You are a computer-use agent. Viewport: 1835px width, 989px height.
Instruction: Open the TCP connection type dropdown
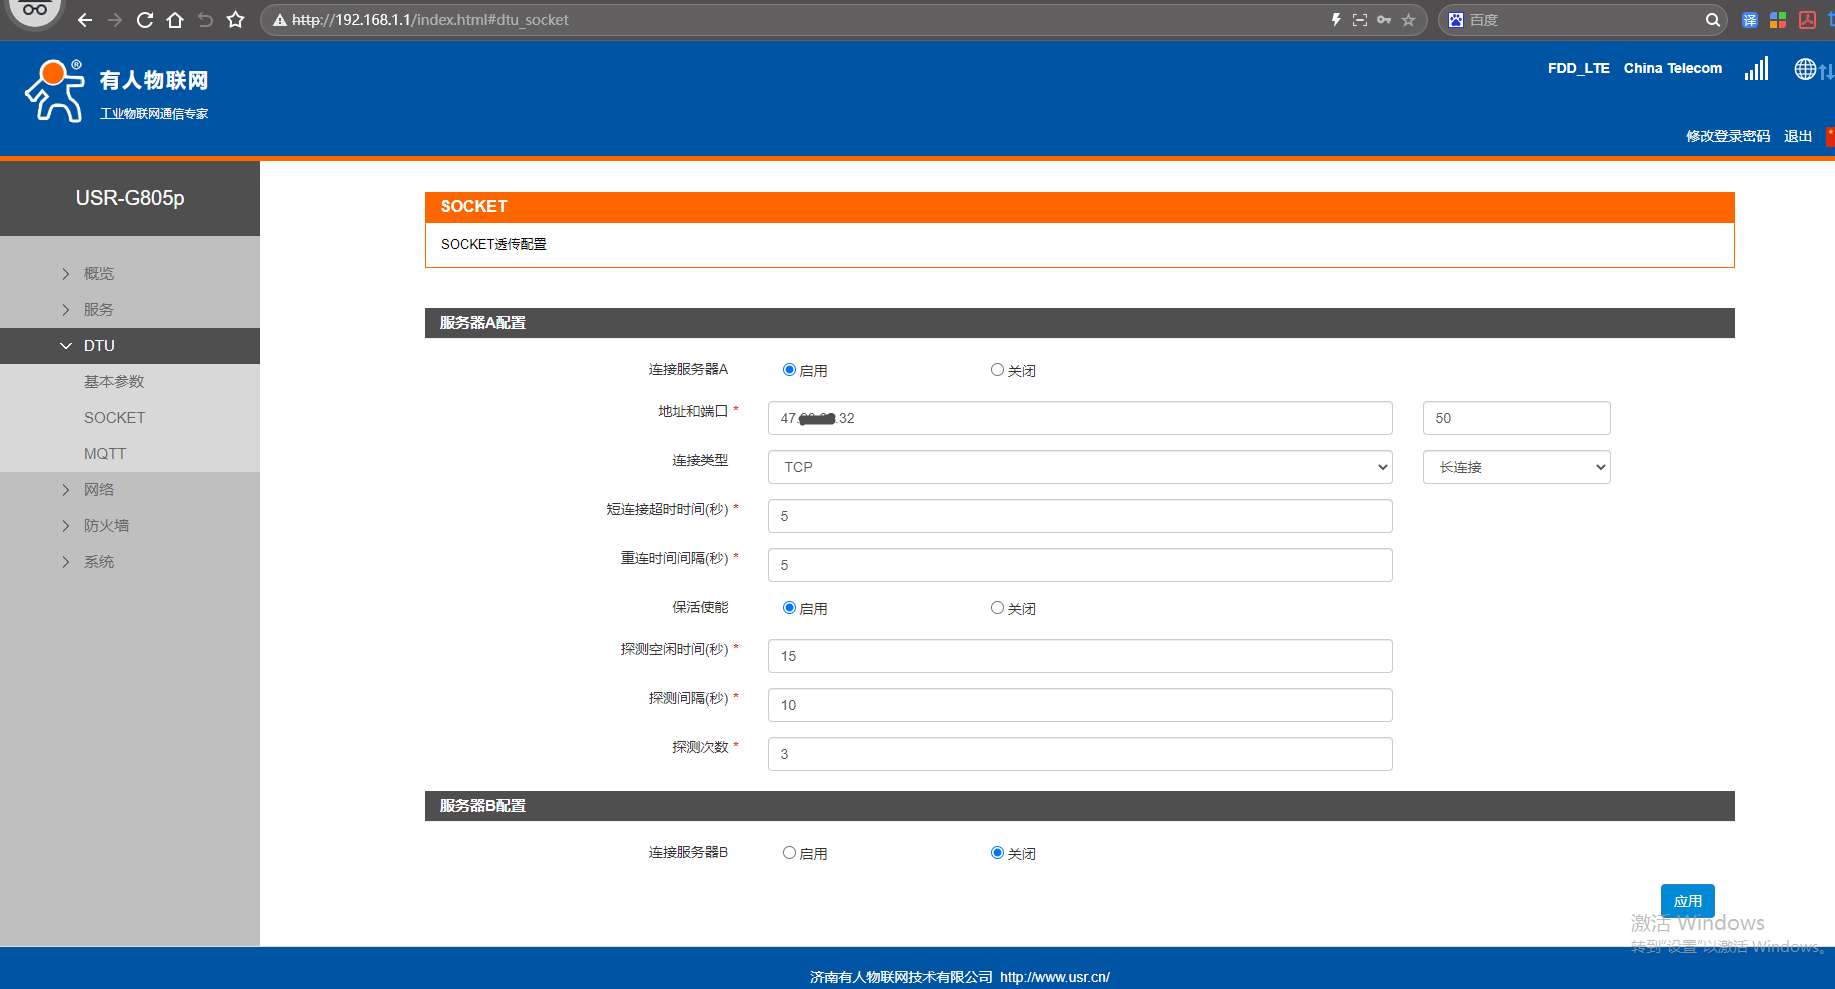(x=1080, y=467)
